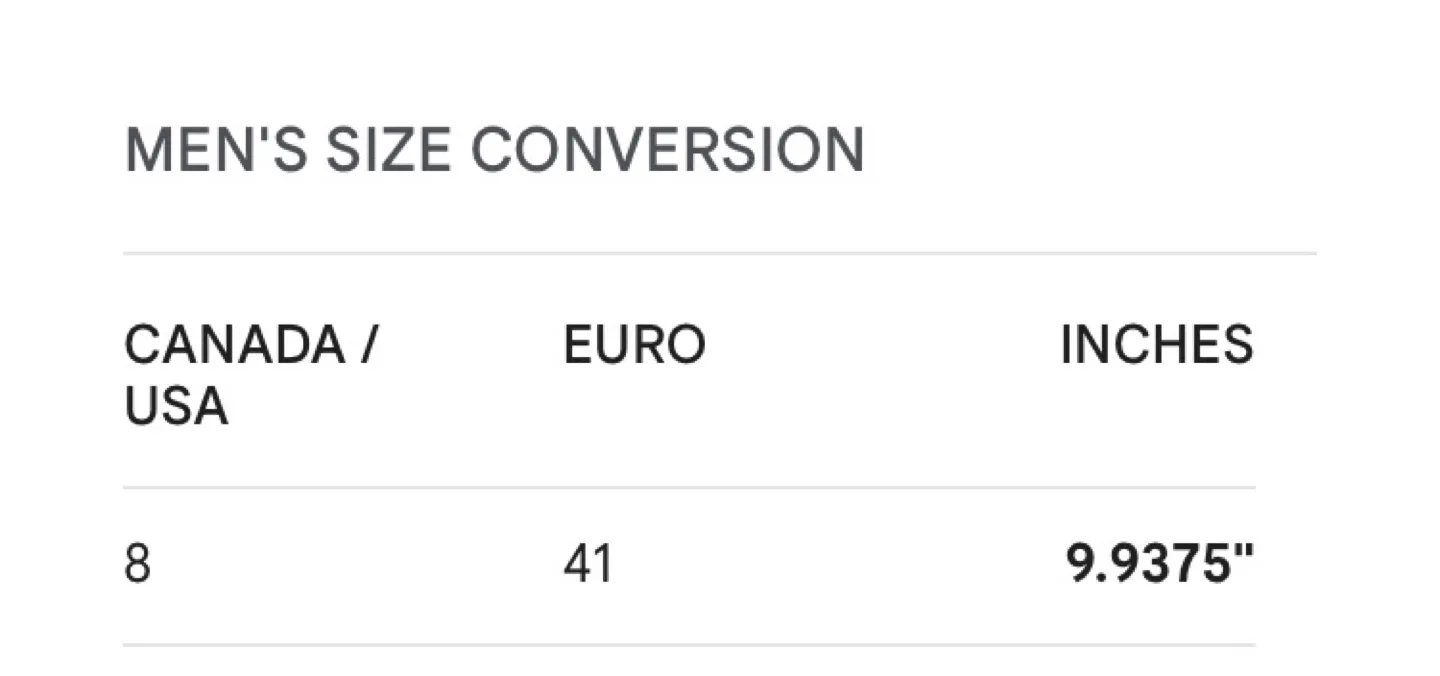Click the inch mark after 9.9375
The image size is (1440, 676).
click(1246, 553)
